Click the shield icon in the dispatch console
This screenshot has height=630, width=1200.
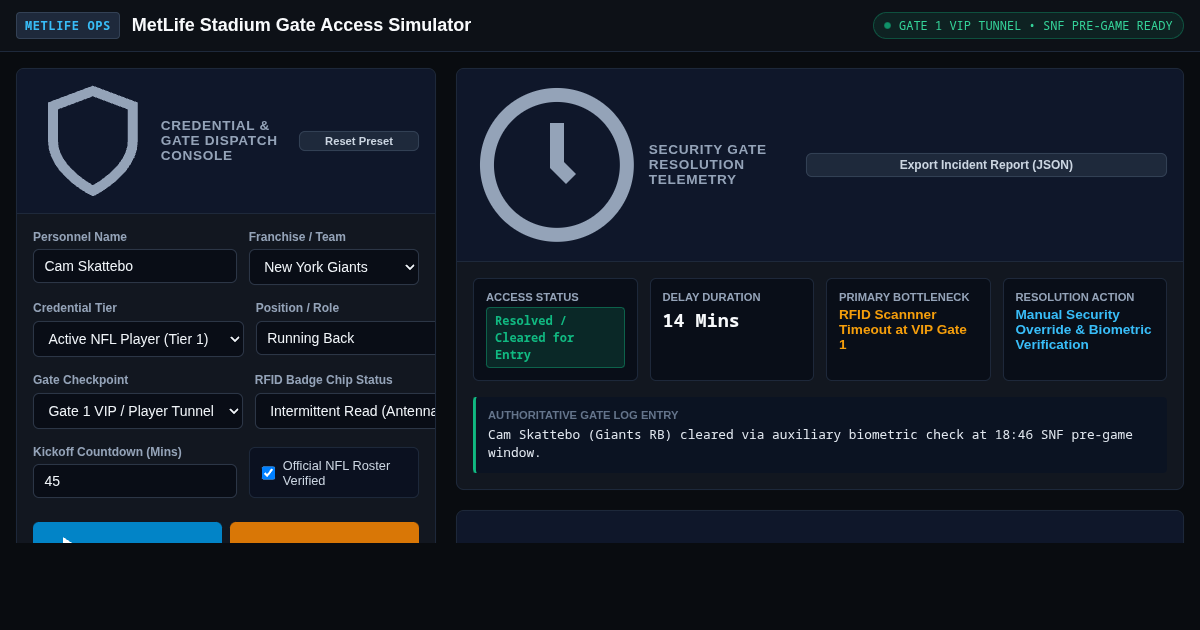point(93,141)
